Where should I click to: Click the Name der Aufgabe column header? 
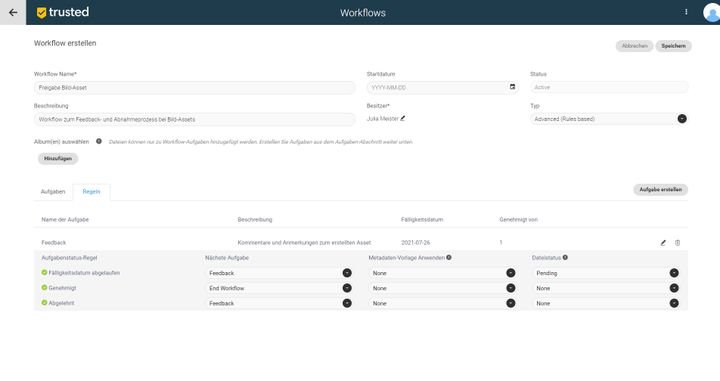click(x=65, y=220)
